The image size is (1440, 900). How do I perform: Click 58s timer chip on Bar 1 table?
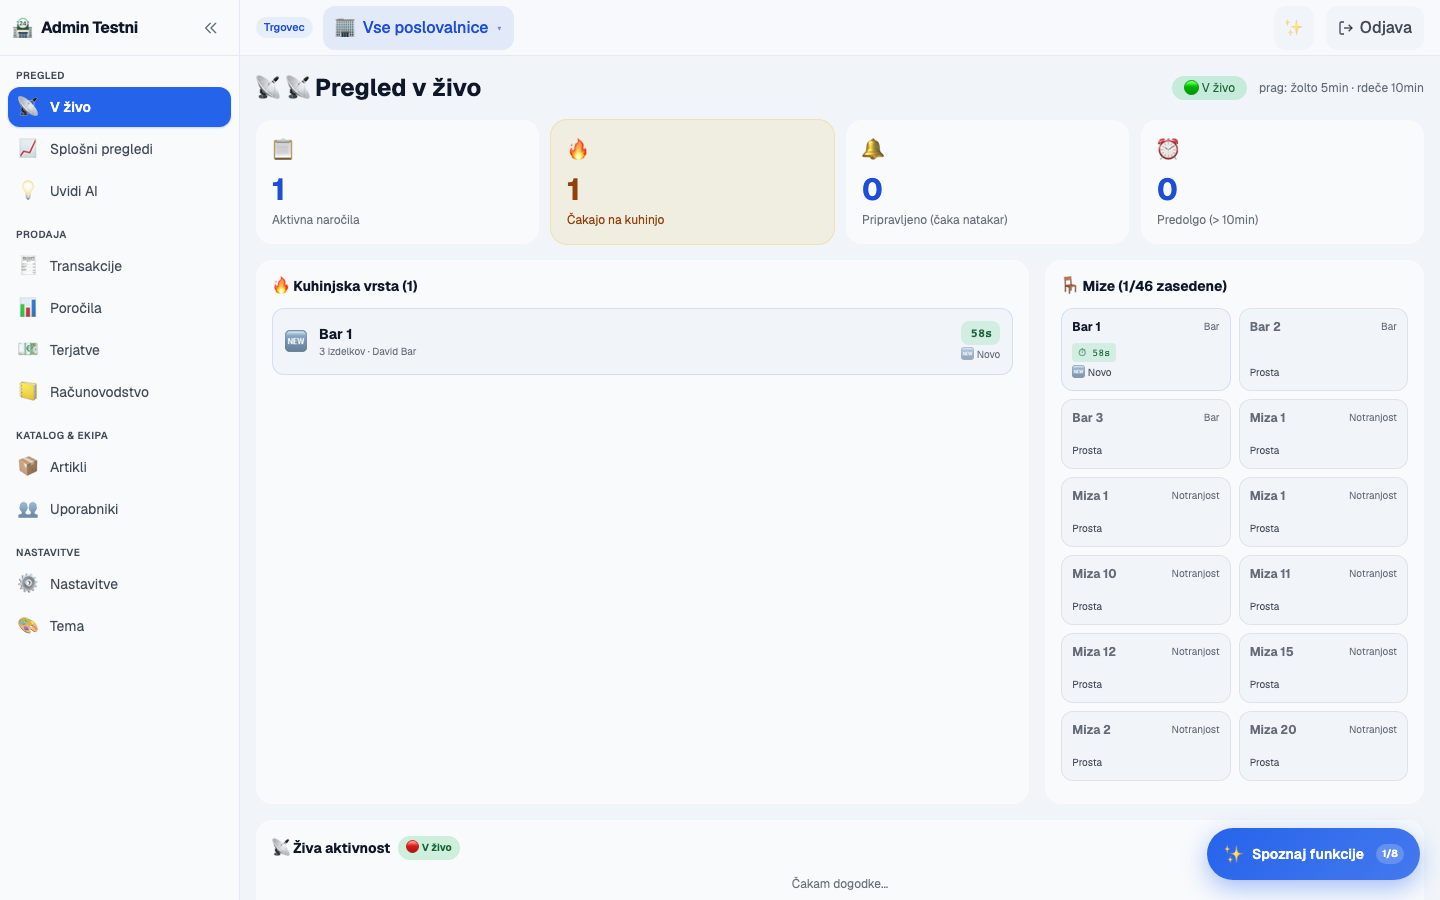coord(1094,353)
